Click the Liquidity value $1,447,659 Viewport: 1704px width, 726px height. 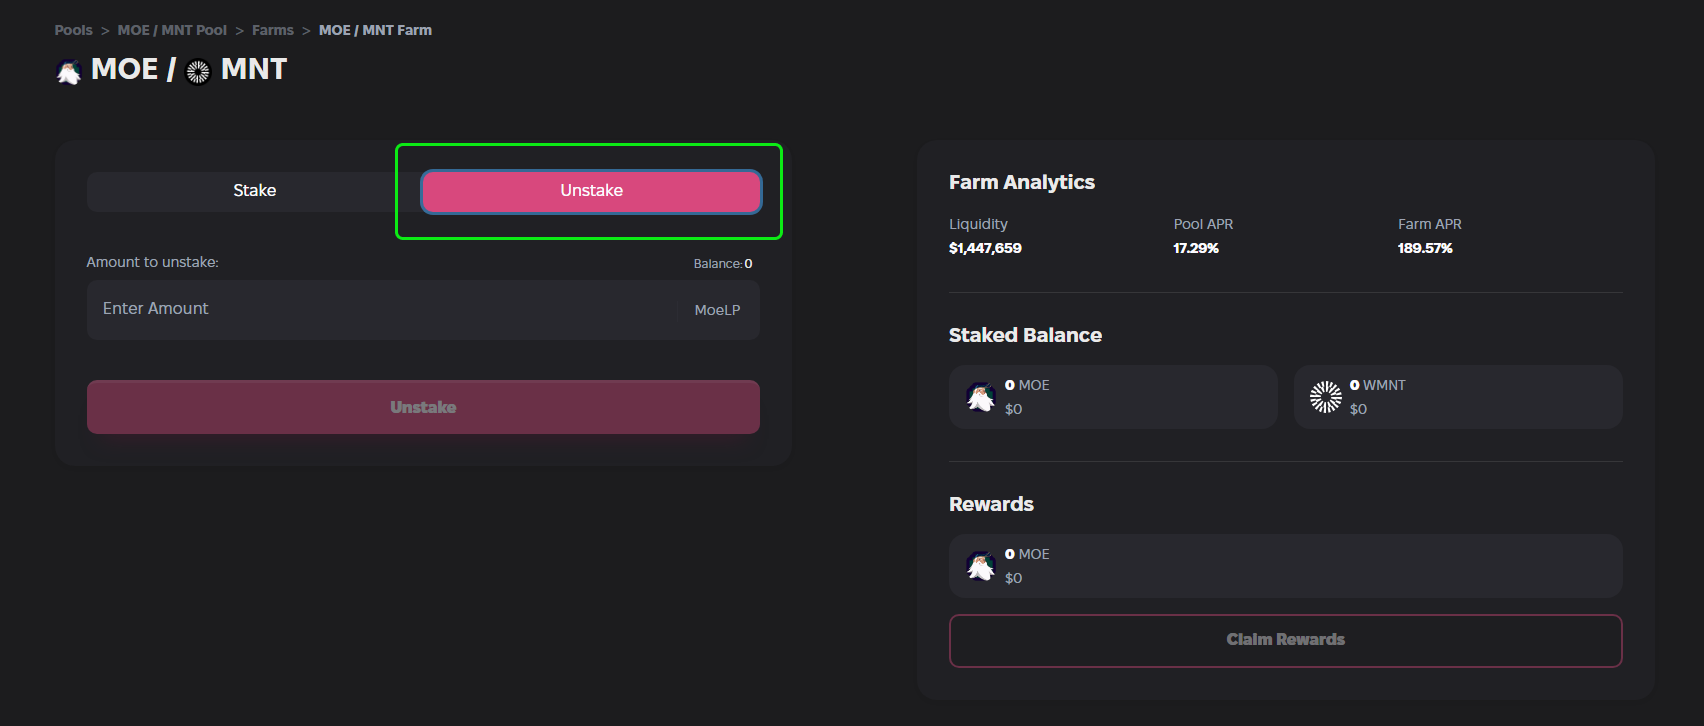click(x=985, y=248)
